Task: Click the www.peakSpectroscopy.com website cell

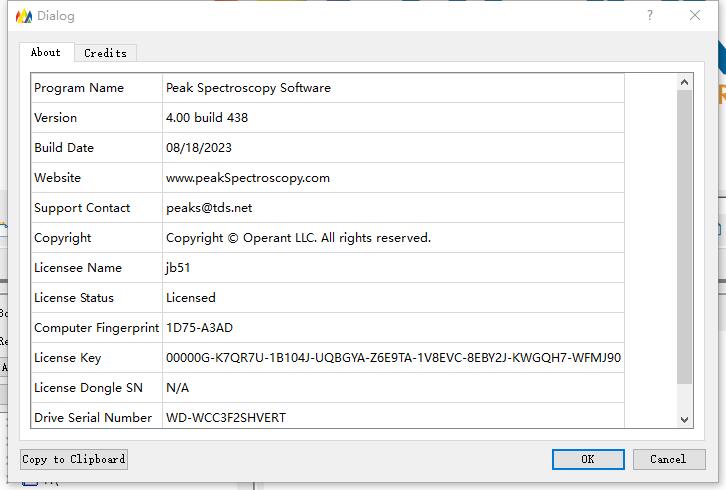Action: 393,178
